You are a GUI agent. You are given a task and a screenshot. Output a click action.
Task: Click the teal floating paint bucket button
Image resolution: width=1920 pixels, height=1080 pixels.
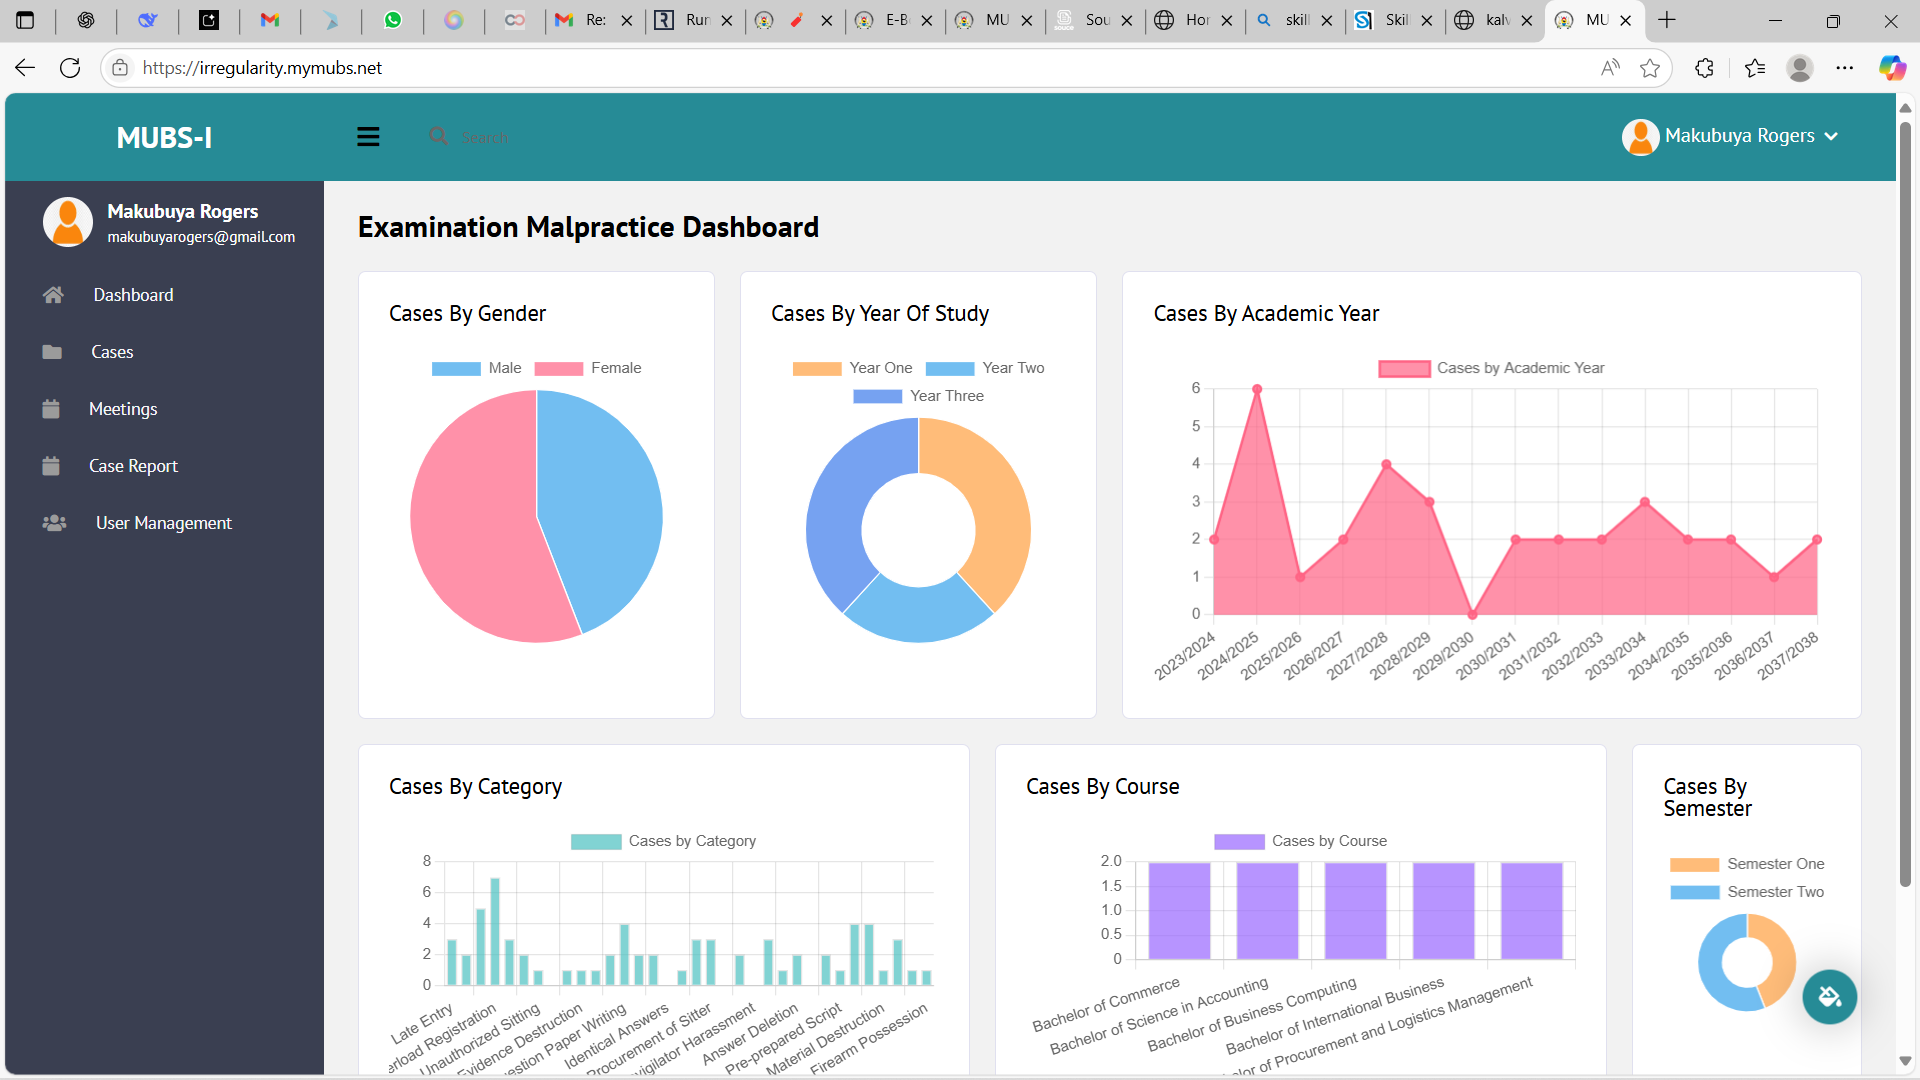pos(1829,997)
